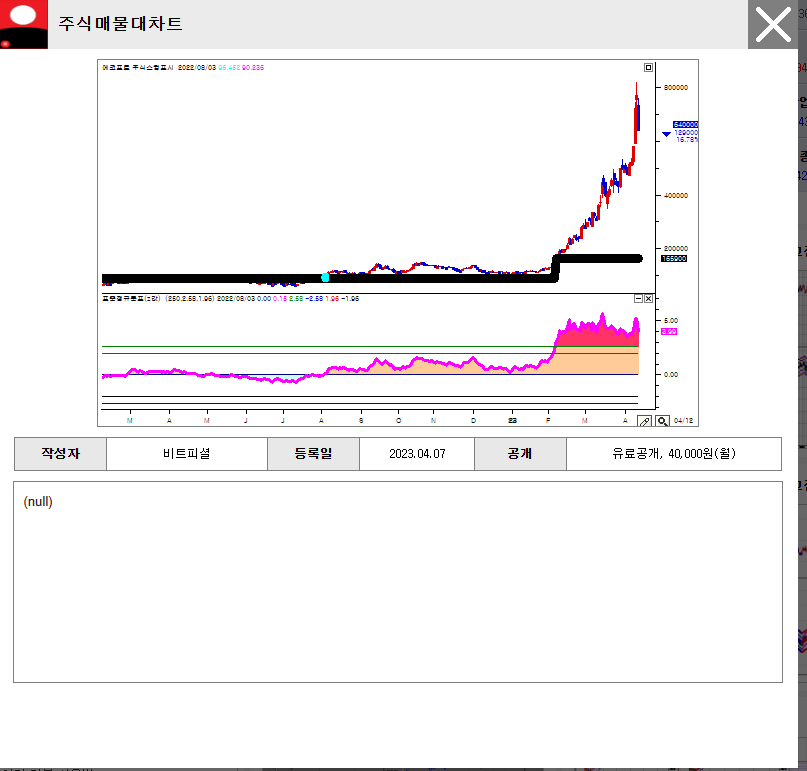Click the 공개 header cell
This screenshot has height=771, width=807.
coord(520,453)
